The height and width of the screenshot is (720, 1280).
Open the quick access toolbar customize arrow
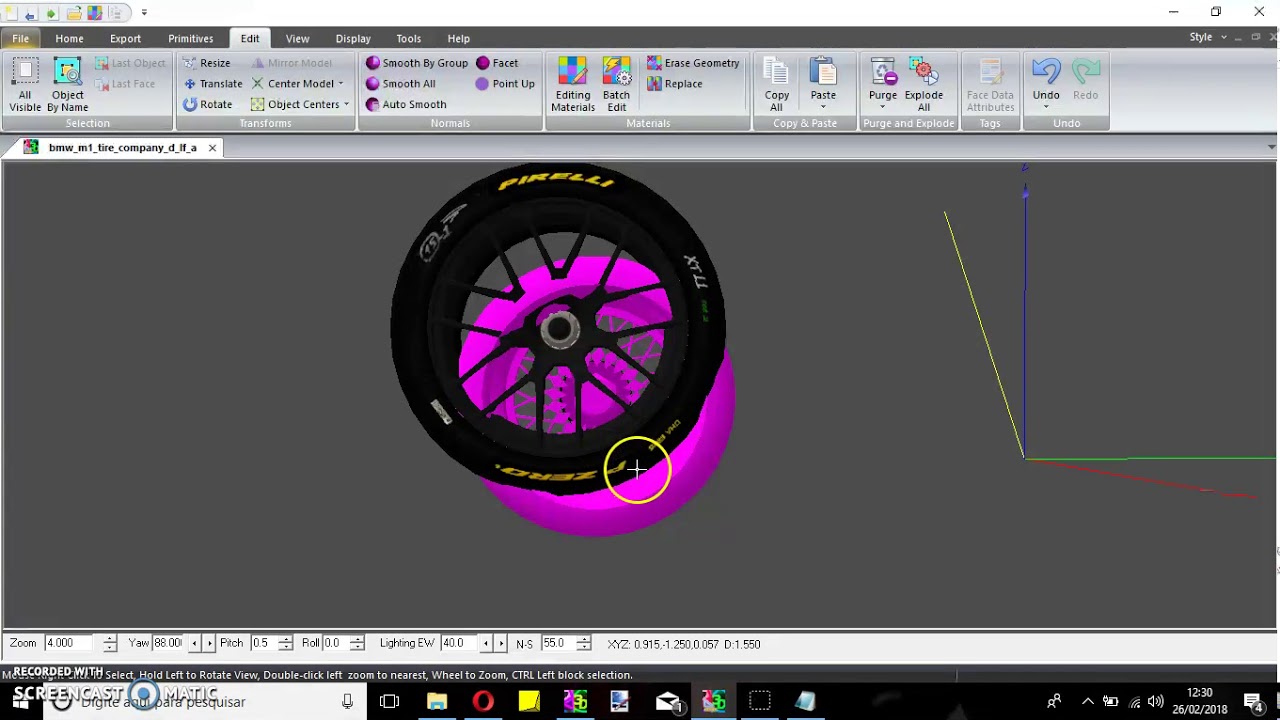pos(144,13)
